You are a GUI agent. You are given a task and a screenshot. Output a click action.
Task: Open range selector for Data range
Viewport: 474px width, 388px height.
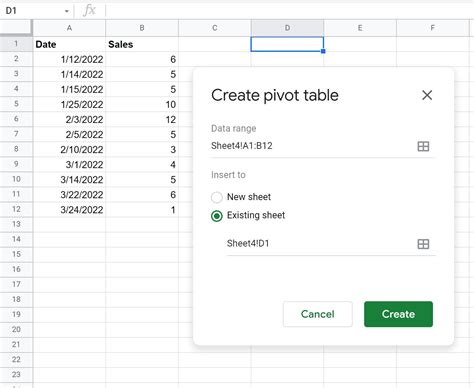click(x=423, y=146)
